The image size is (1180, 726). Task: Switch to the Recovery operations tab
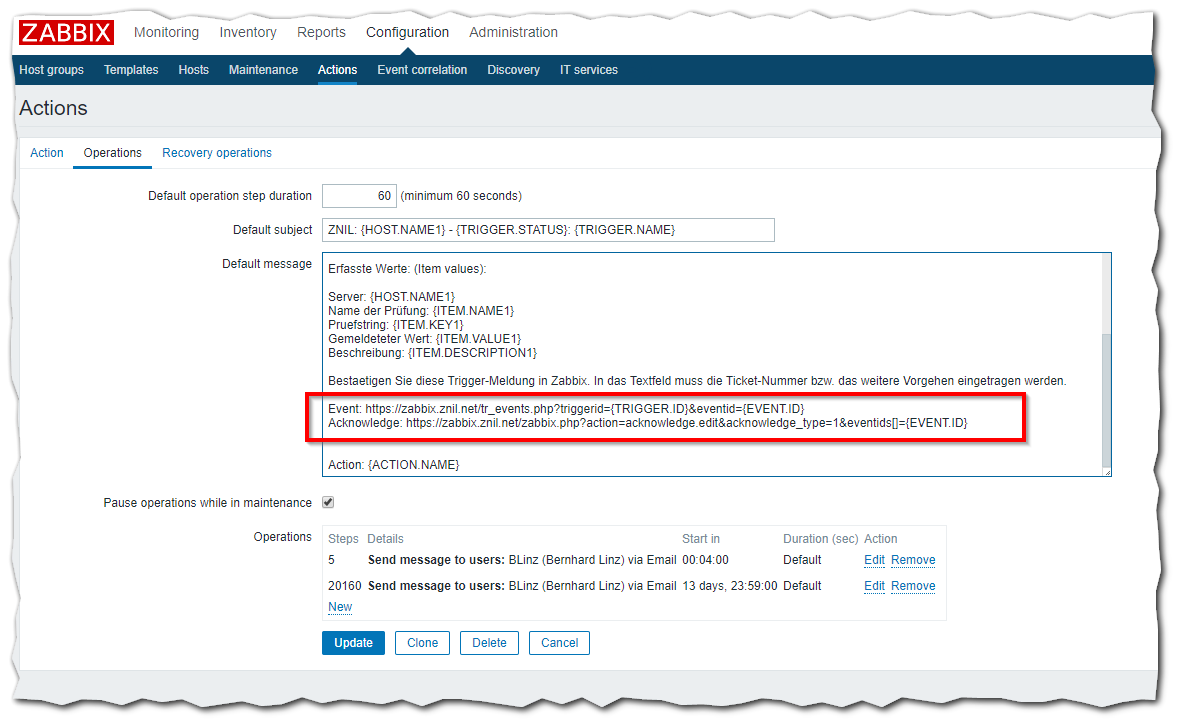217,153
